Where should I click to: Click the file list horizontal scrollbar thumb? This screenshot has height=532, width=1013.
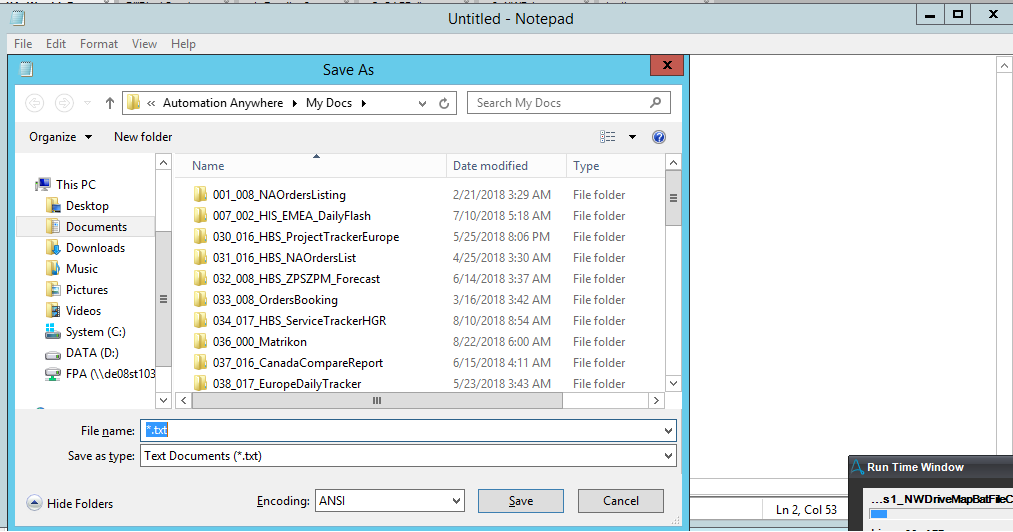377,401
